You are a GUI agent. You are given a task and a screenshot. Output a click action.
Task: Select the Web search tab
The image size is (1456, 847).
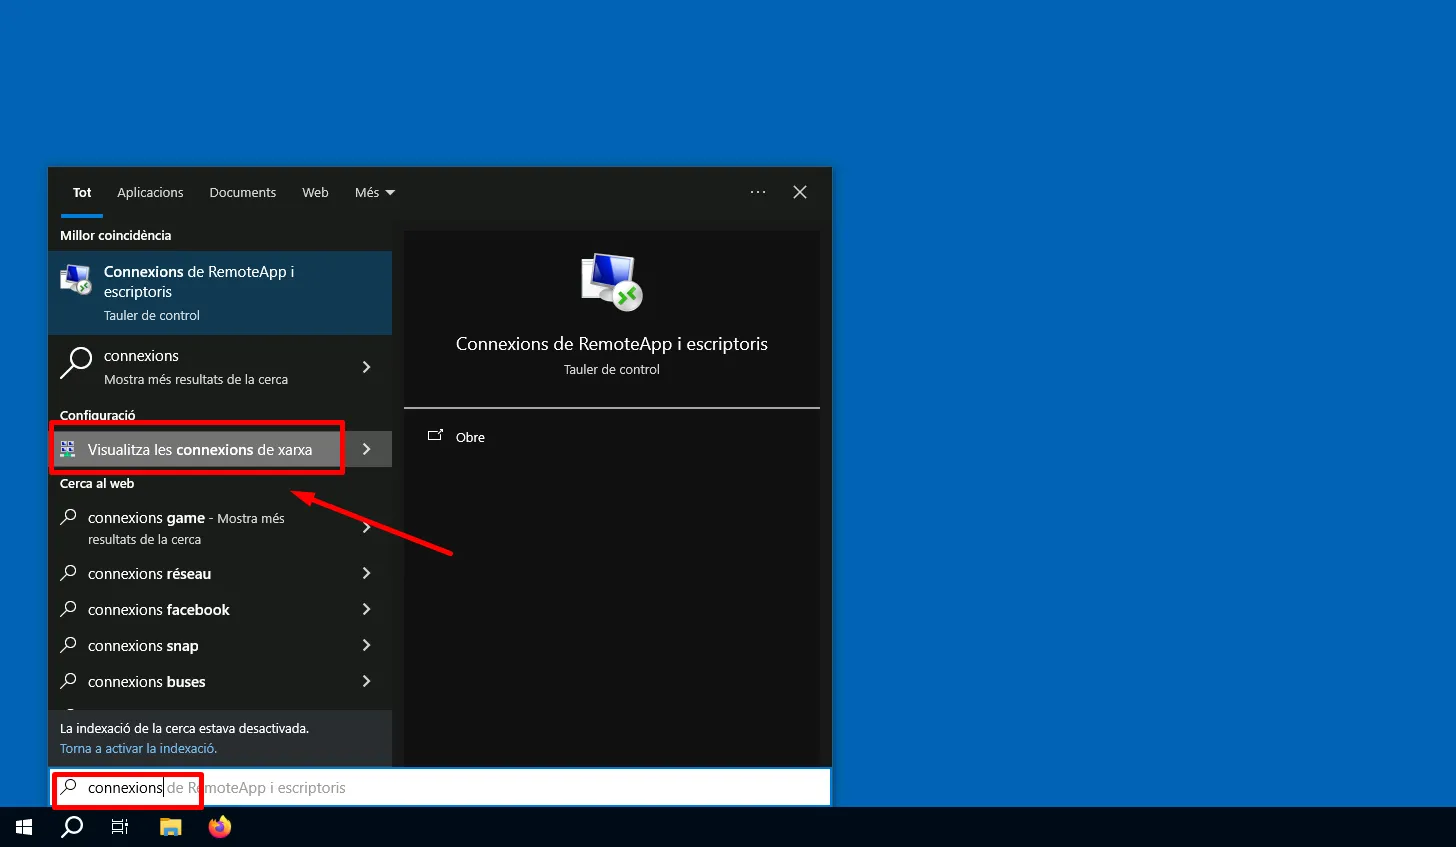(315, 193)
